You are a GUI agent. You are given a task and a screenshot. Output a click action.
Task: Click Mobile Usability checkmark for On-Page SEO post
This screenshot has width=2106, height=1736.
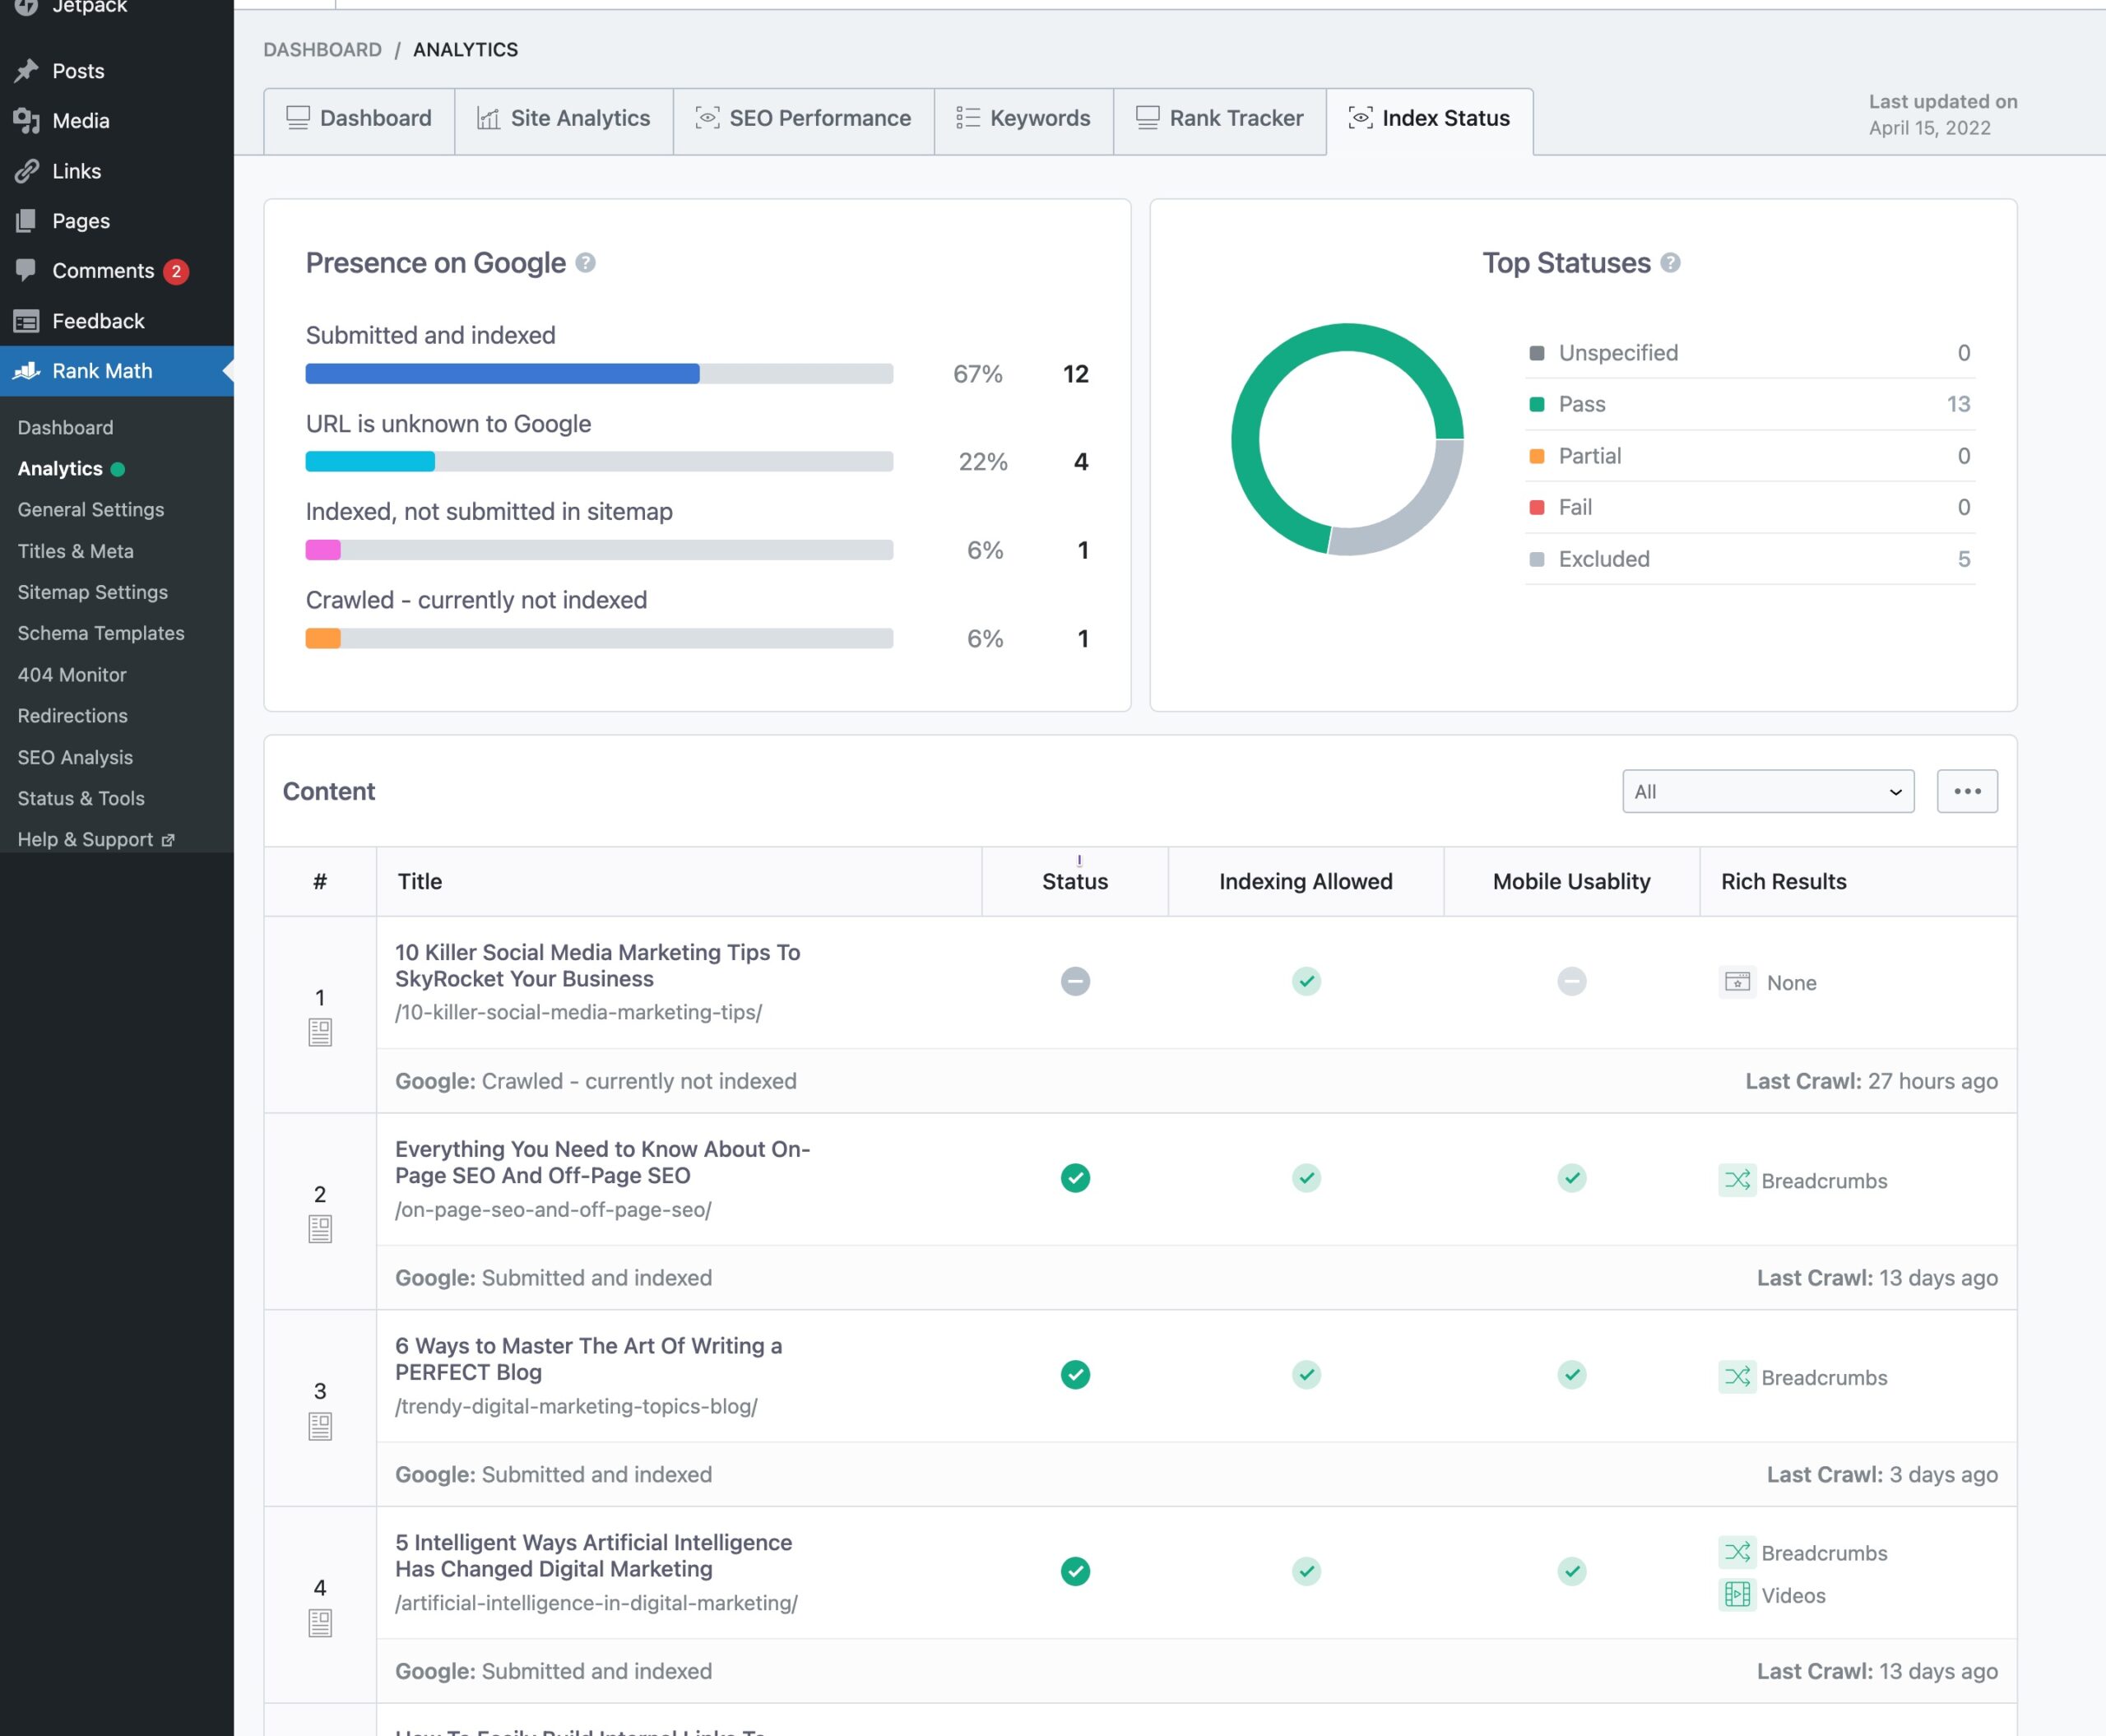click(1572, 1178)
